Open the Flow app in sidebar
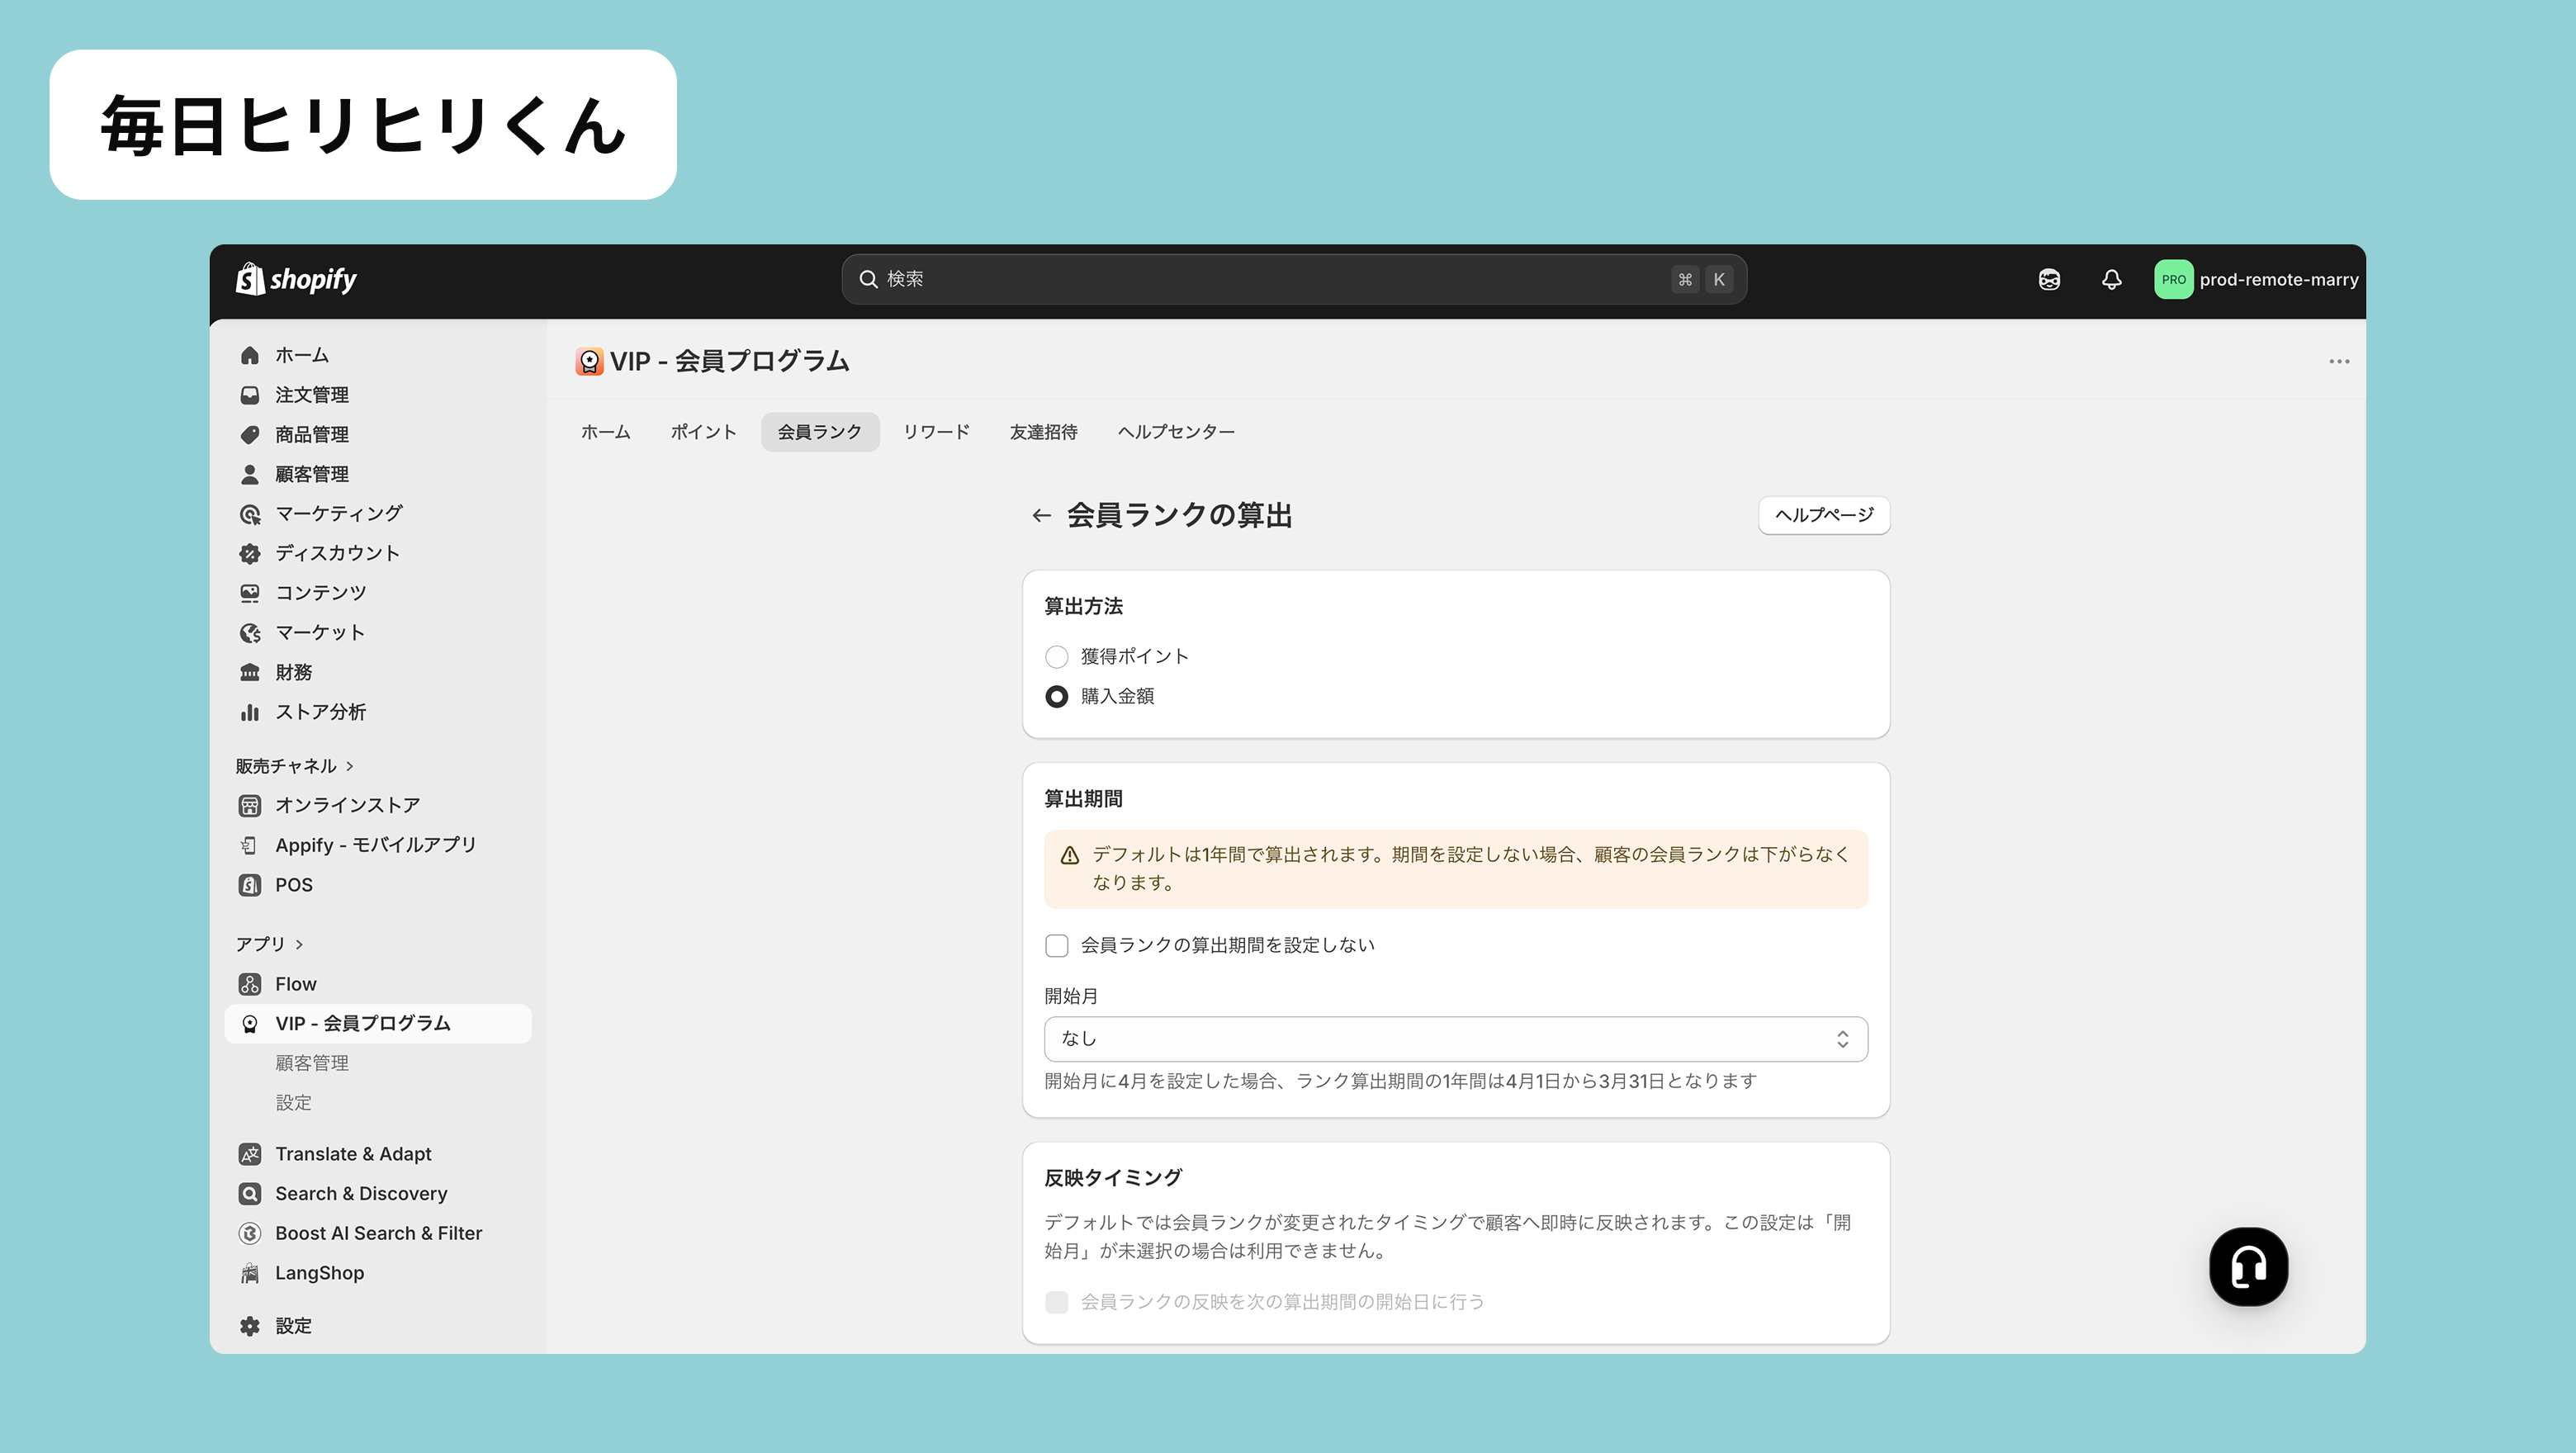This screenshot has width=2576, height=1453. point(295,984)
